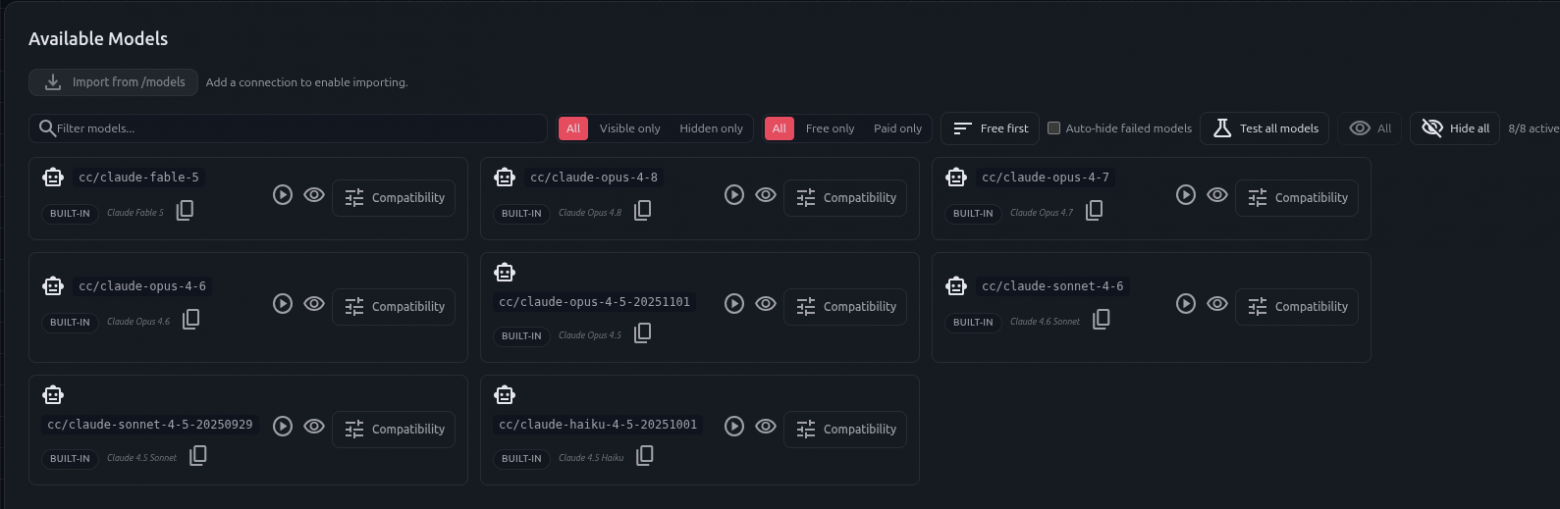Click the robot icon on cc/claude-haiku-4-5-20251001 card
Viewport: 1560px width, 509px height.
click(505, 396)
